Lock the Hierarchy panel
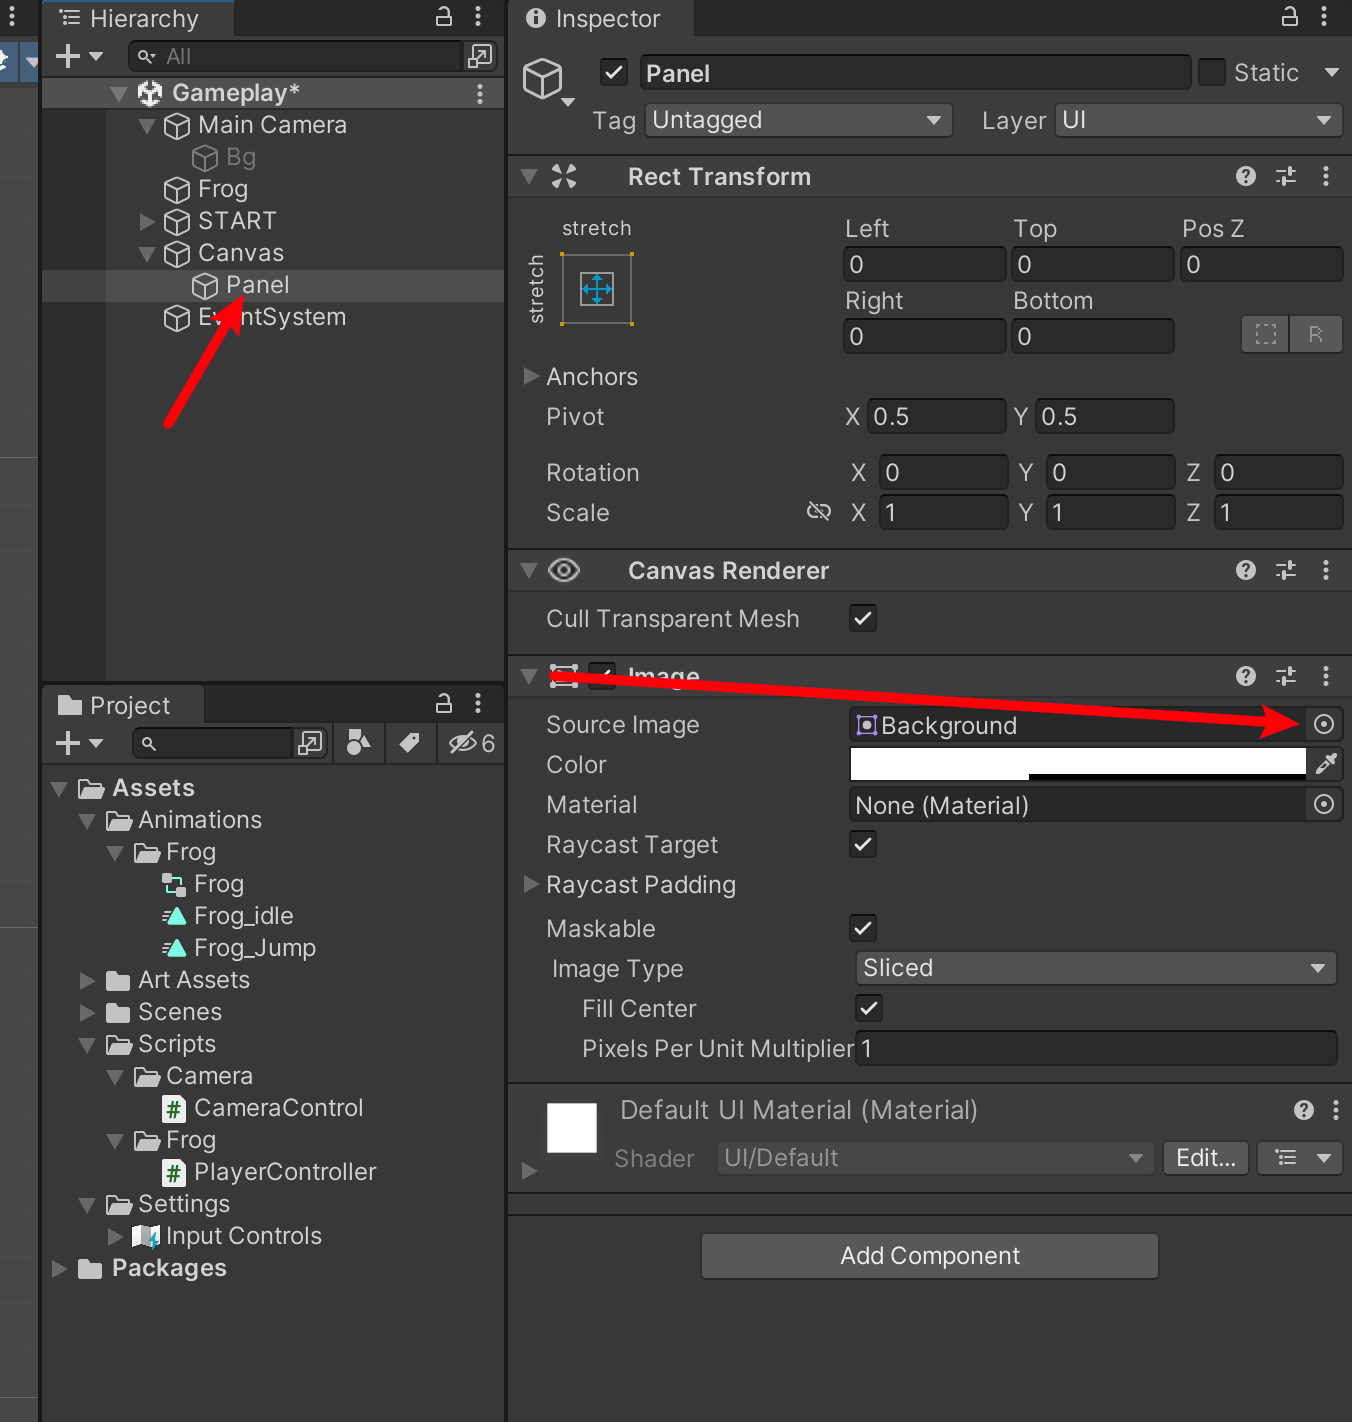Screen dimensions: 1352x1422 coord(444,16)
